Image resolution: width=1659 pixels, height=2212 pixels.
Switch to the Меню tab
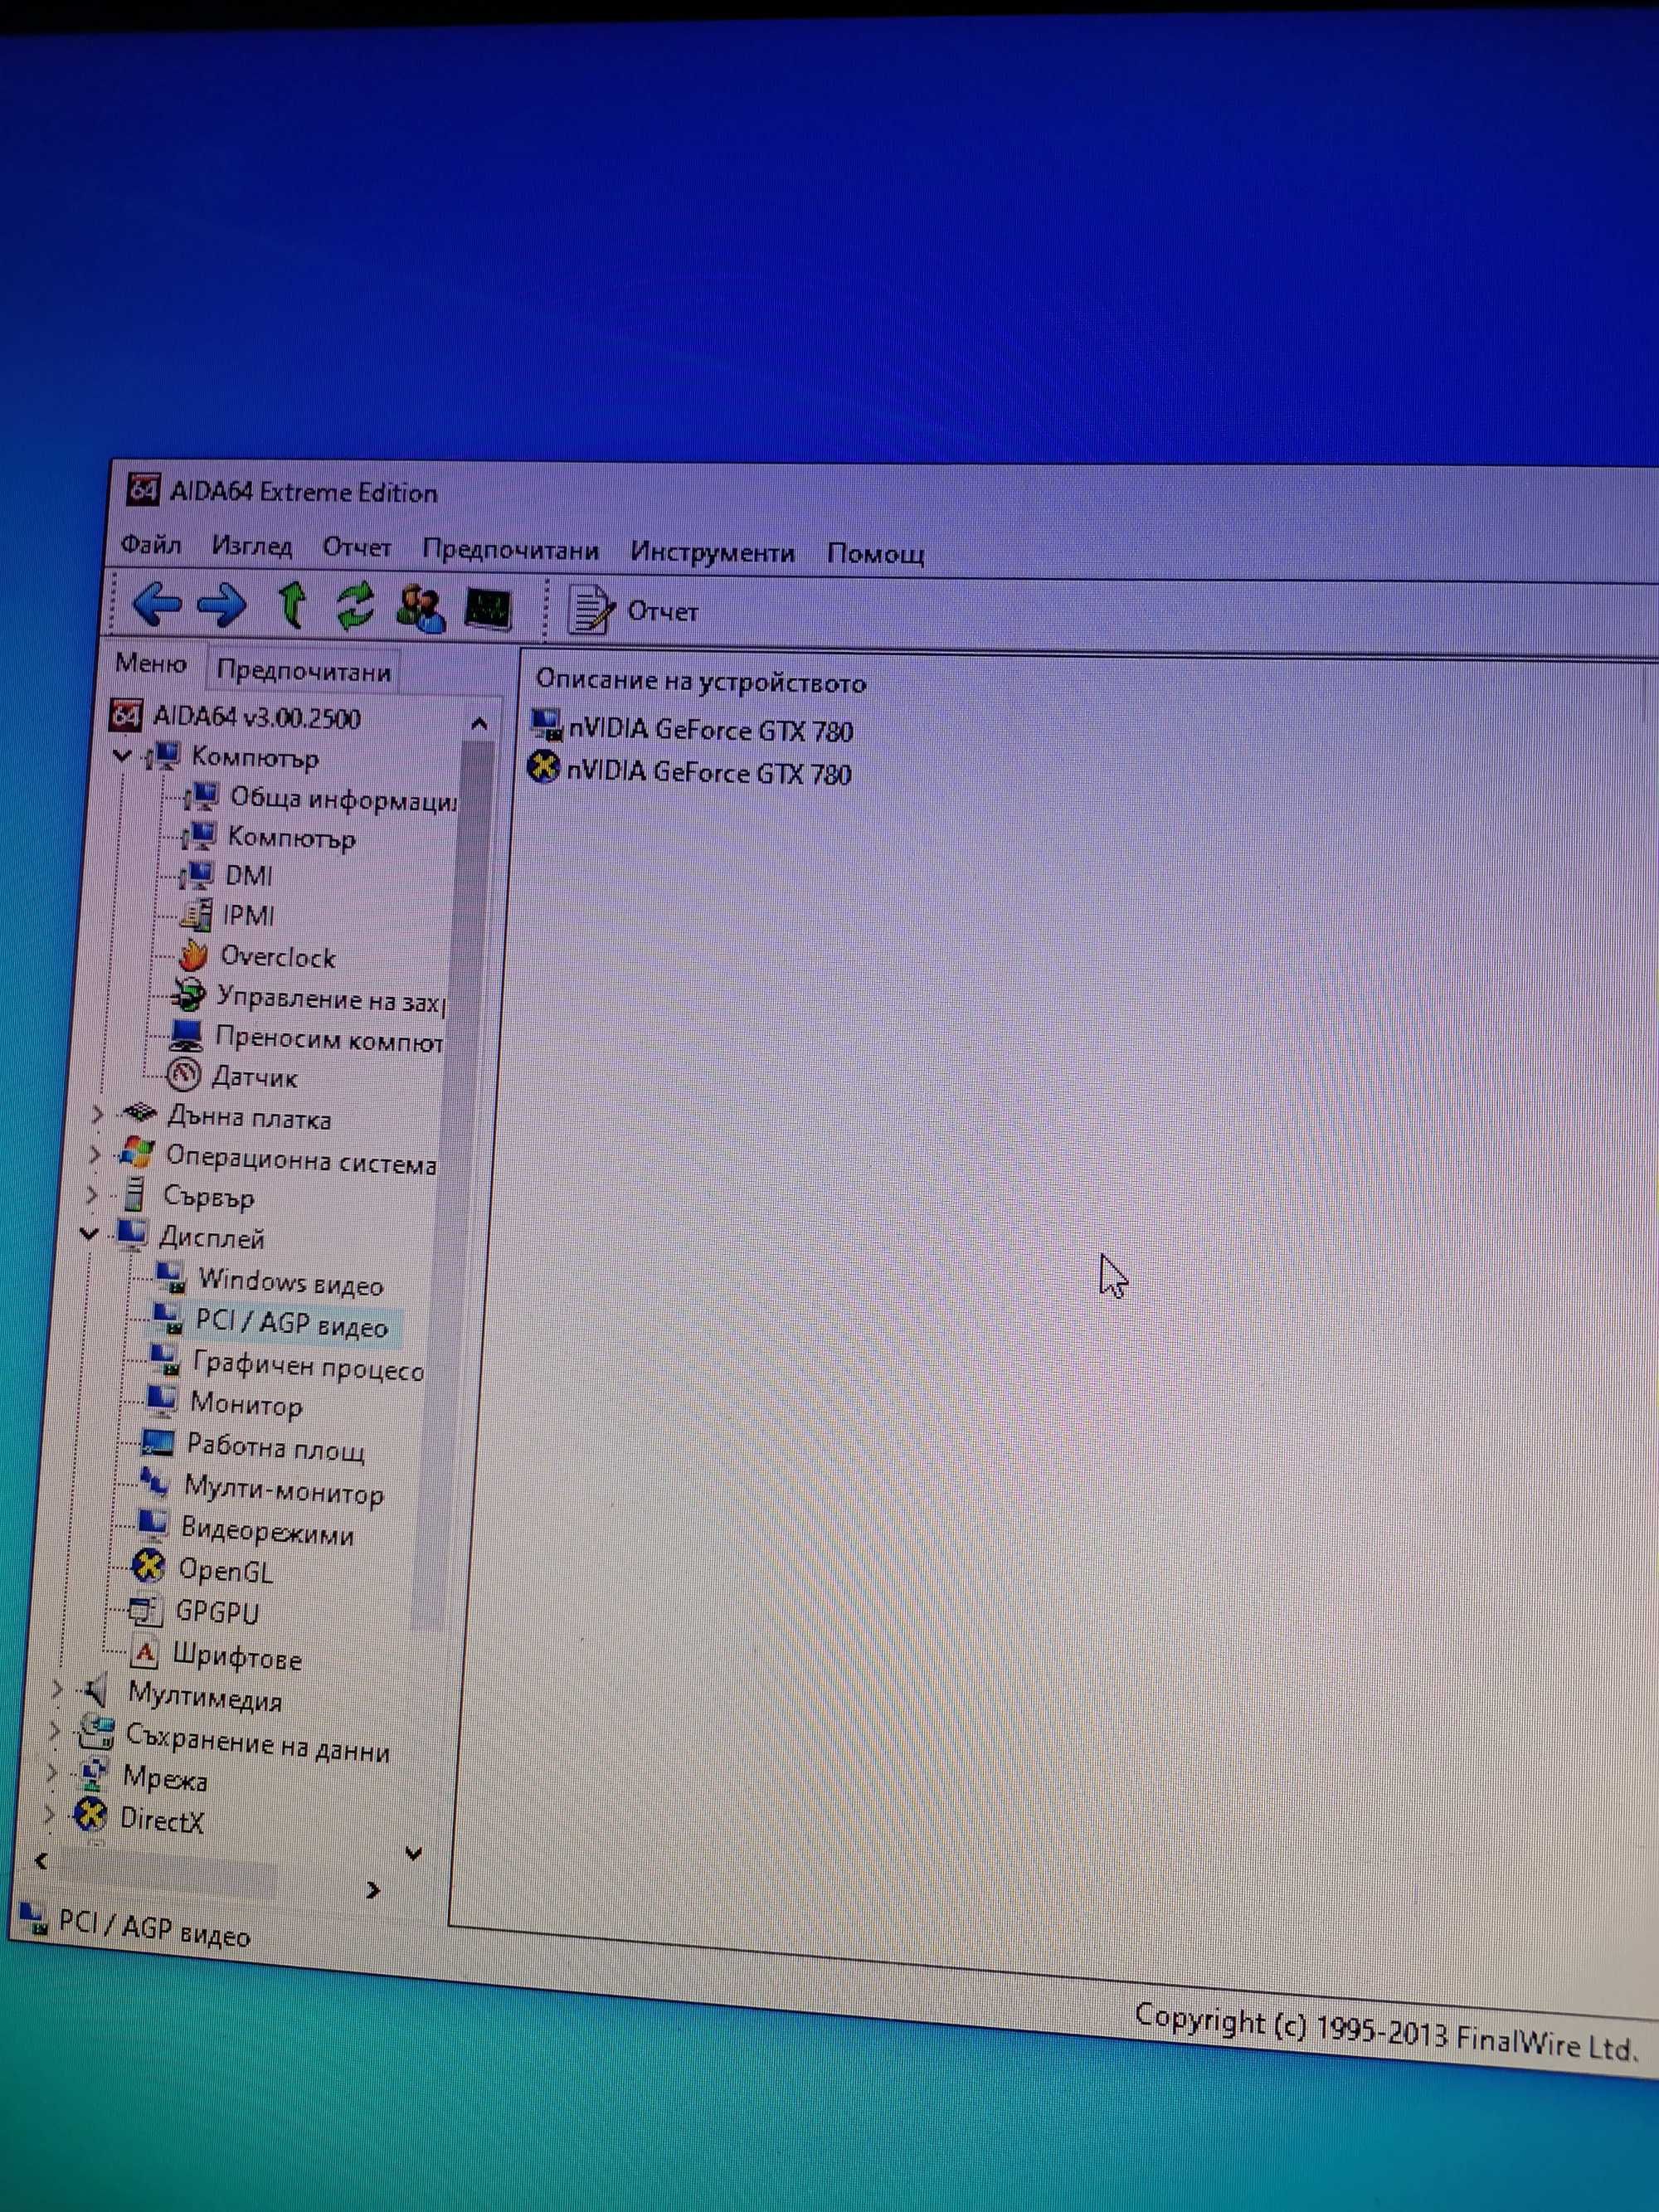coord(151,663)
